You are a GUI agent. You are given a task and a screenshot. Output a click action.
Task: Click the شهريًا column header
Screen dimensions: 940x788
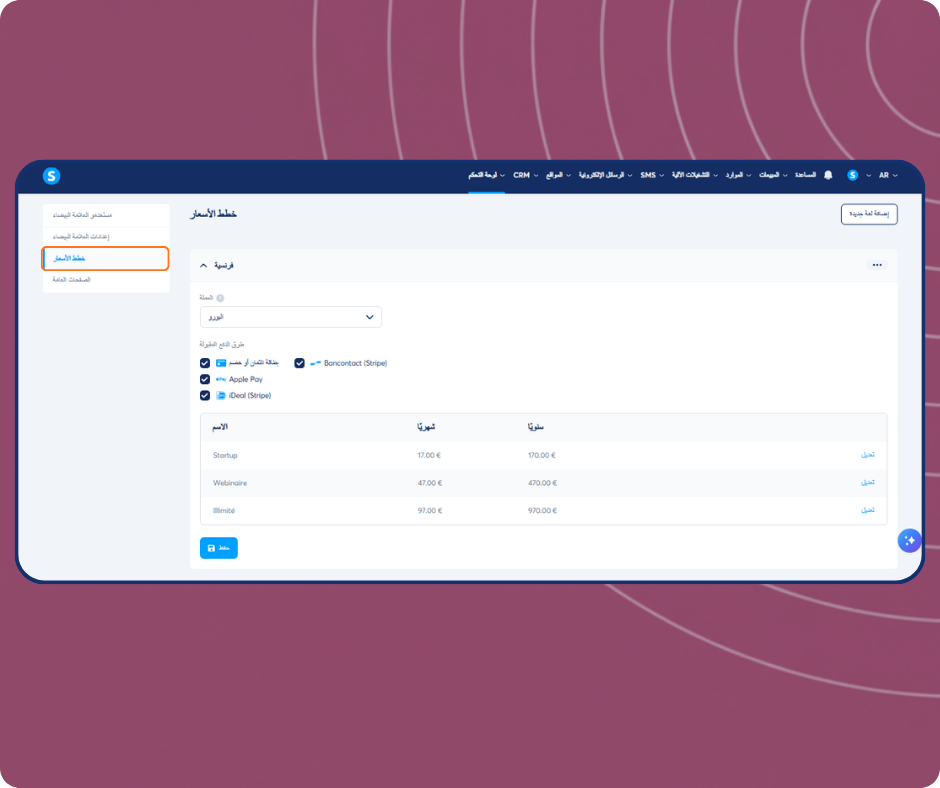(x=426, y=427)
